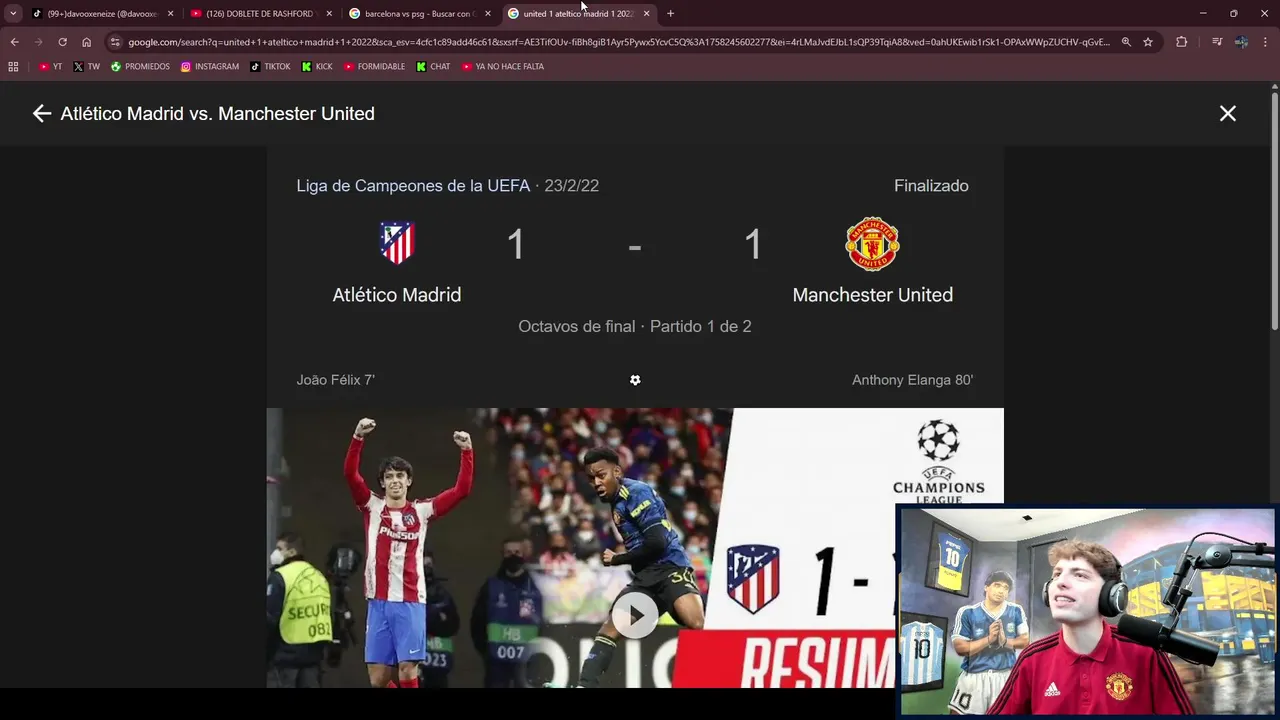The width and height of the screenshot is (1280, 720).
Task: Open the Liga de Campeones de la UEFA link
Action: click(413, 186)
